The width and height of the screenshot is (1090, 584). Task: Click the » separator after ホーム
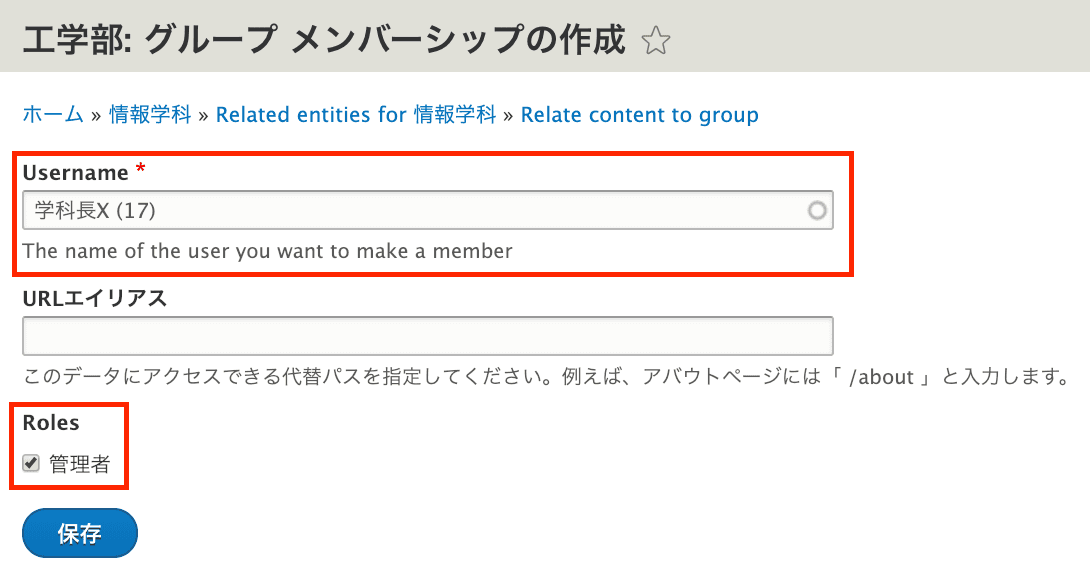96,115
